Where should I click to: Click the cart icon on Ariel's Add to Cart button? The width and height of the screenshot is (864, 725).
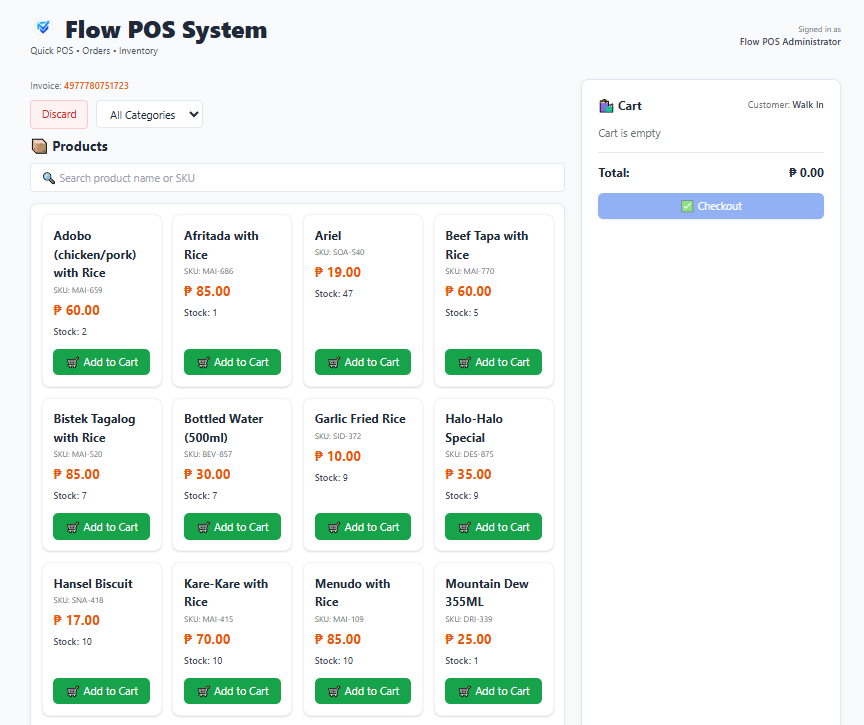pos(333,362)
